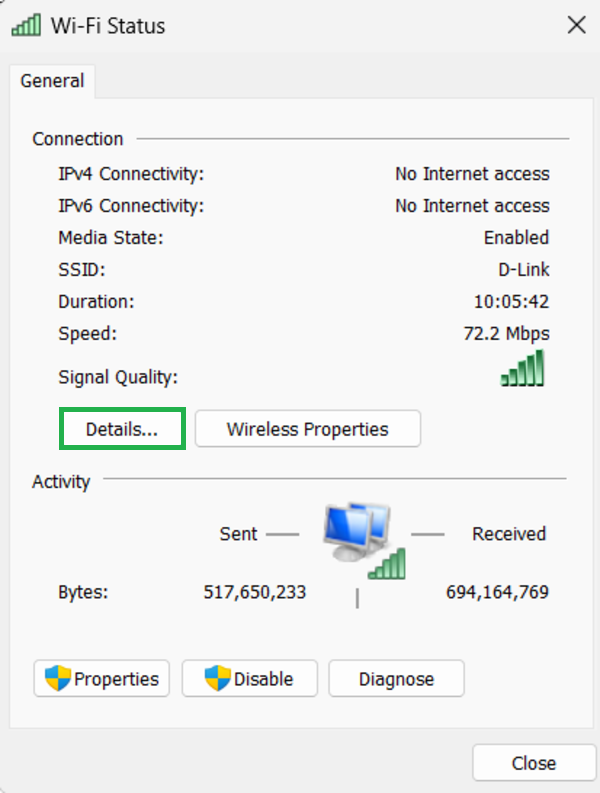The image size is (600, 793).
Task: Click the Media State value Enabled
Action: point(516,238)
